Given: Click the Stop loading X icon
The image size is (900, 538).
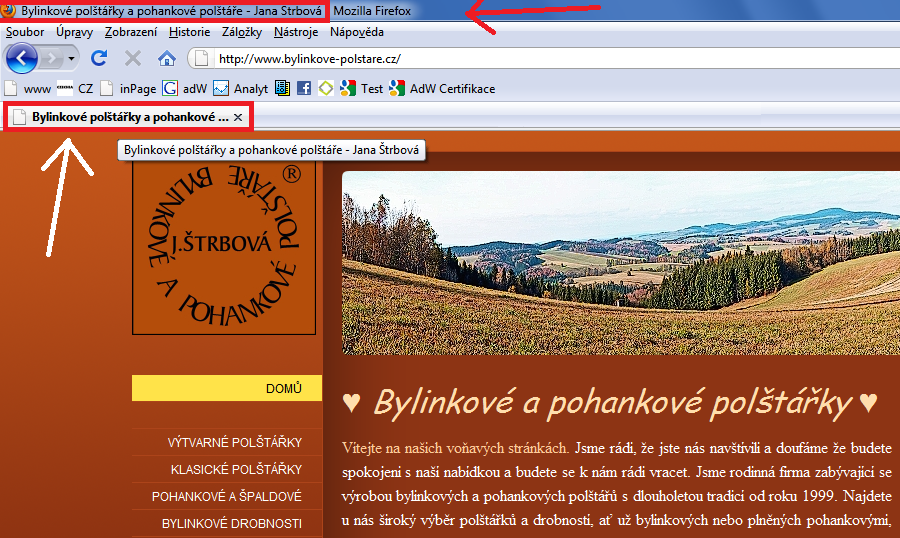Looking at the screenshot, I should pos(132,58).
